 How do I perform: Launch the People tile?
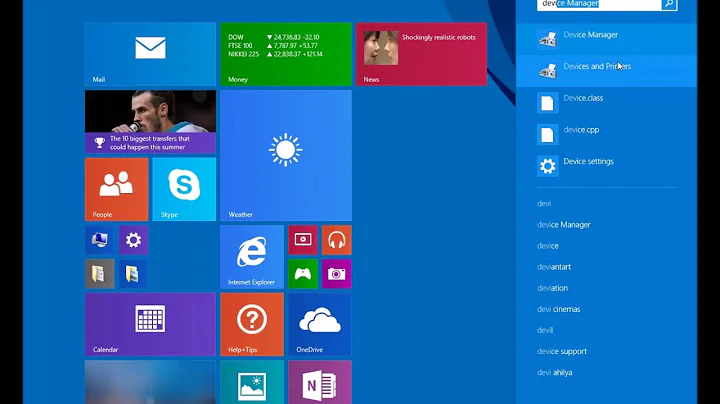pyautogui.click(x=117, y=189)
